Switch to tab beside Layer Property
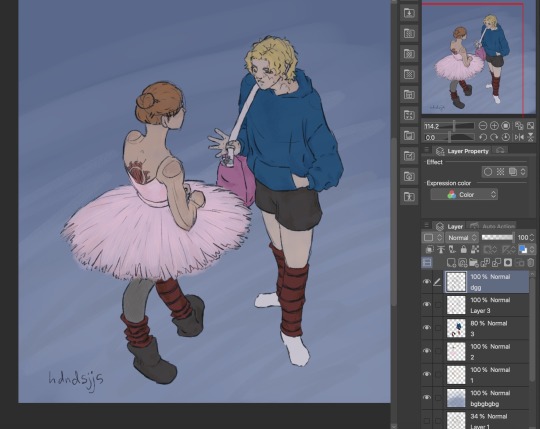This screenshot has height=429, width=540. (500, 150)
